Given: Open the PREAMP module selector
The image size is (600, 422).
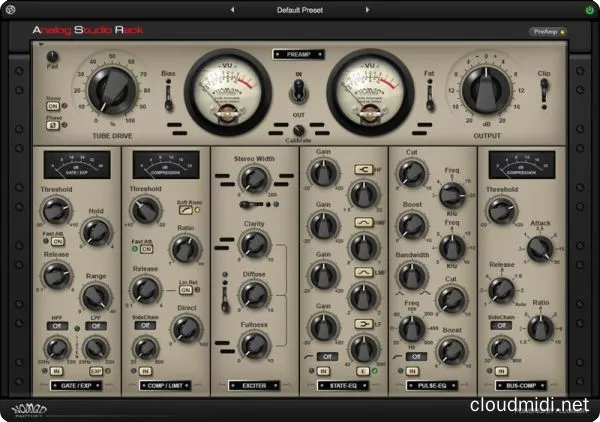Looking at the screenshot, I should click(300, 54).
